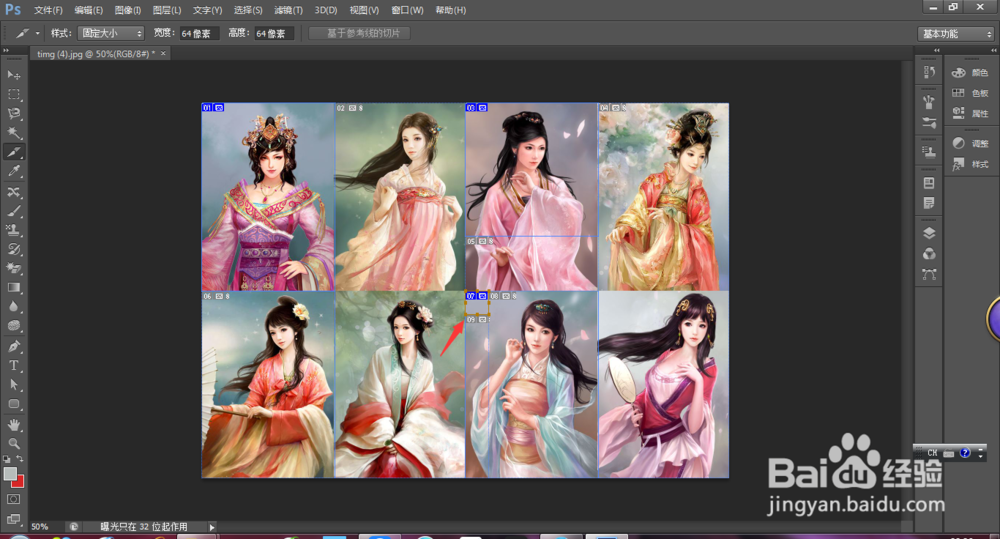1000x539 pixels.
Task: Select the History Brush tool
Action: pos(13,249)
